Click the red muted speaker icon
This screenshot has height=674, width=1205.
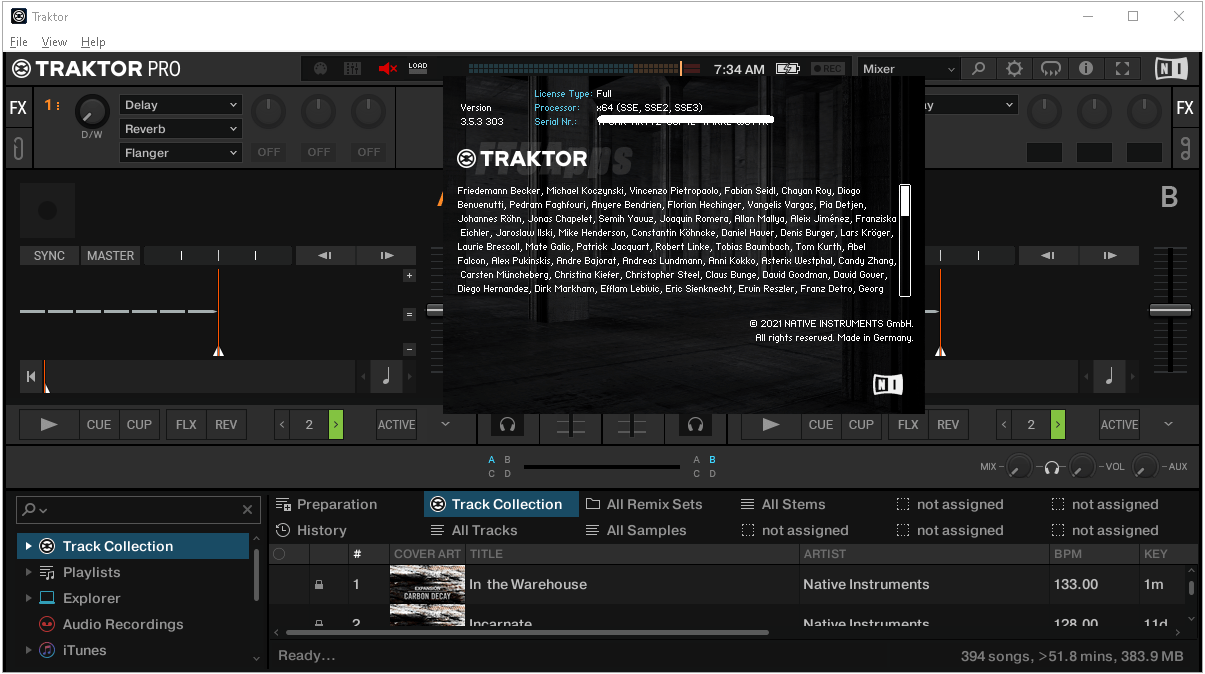click(387, 69)
